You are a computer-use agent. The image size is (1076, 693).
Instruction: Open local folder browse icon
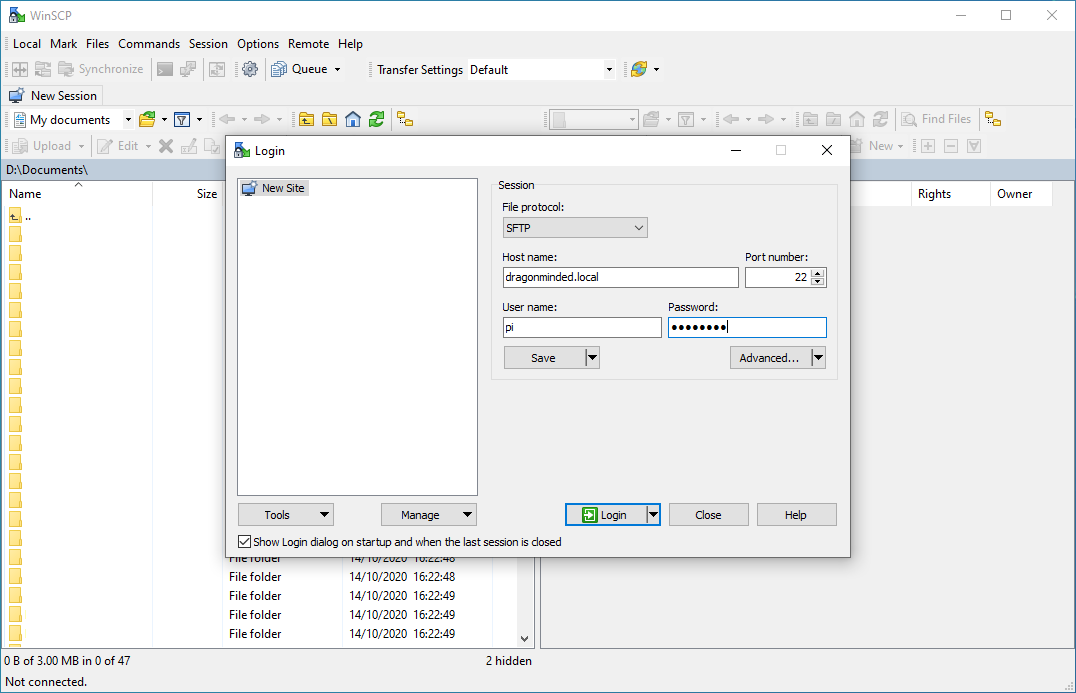coord(147,119)
